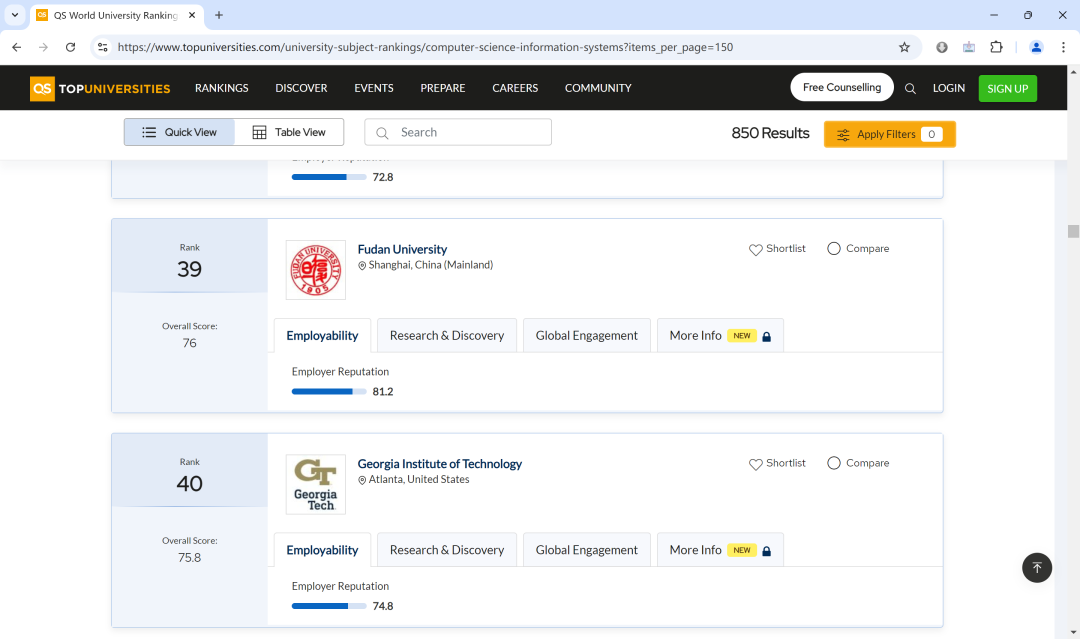Screen dimensions: 1080x639
Task: Click the Fudan University logo
Action: [315, 270]
